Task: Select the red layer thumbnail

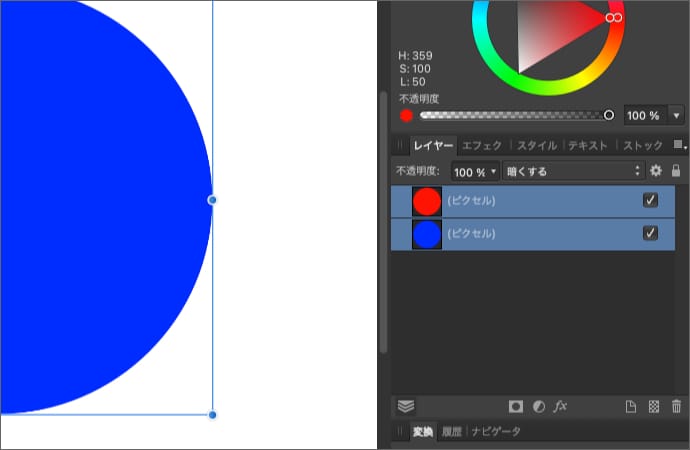Action: 427,201
